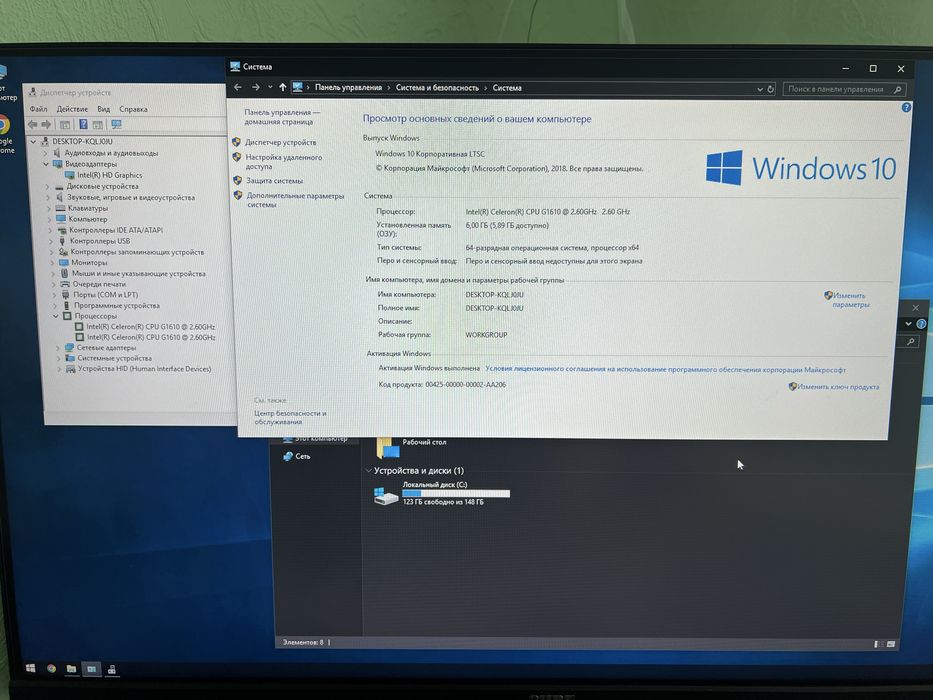Click Система и безопасность breadcrumb

click(x=437, y=88)
